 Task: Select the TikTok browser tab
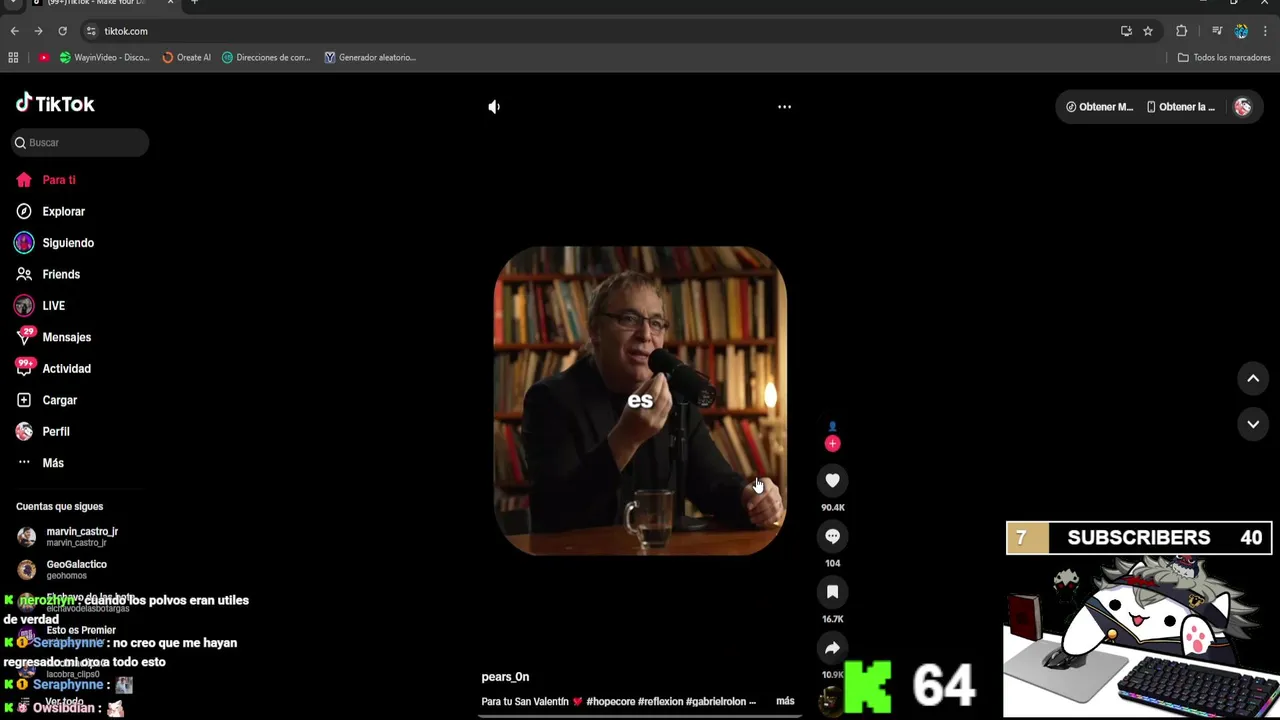point(100,2)
